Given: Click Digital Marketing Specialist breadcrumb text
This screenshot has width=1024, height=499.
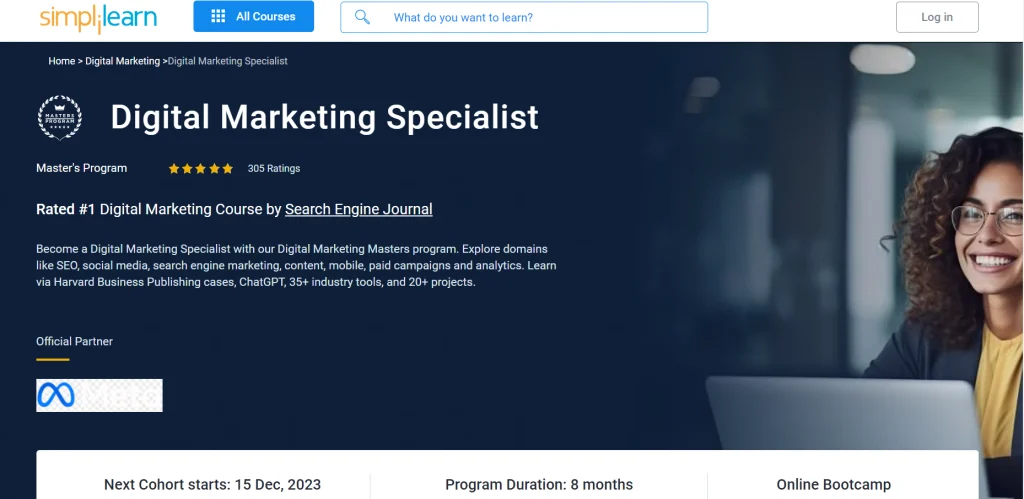Looking at the screenshot, I should pyautogui.click(x=227, y=61).
